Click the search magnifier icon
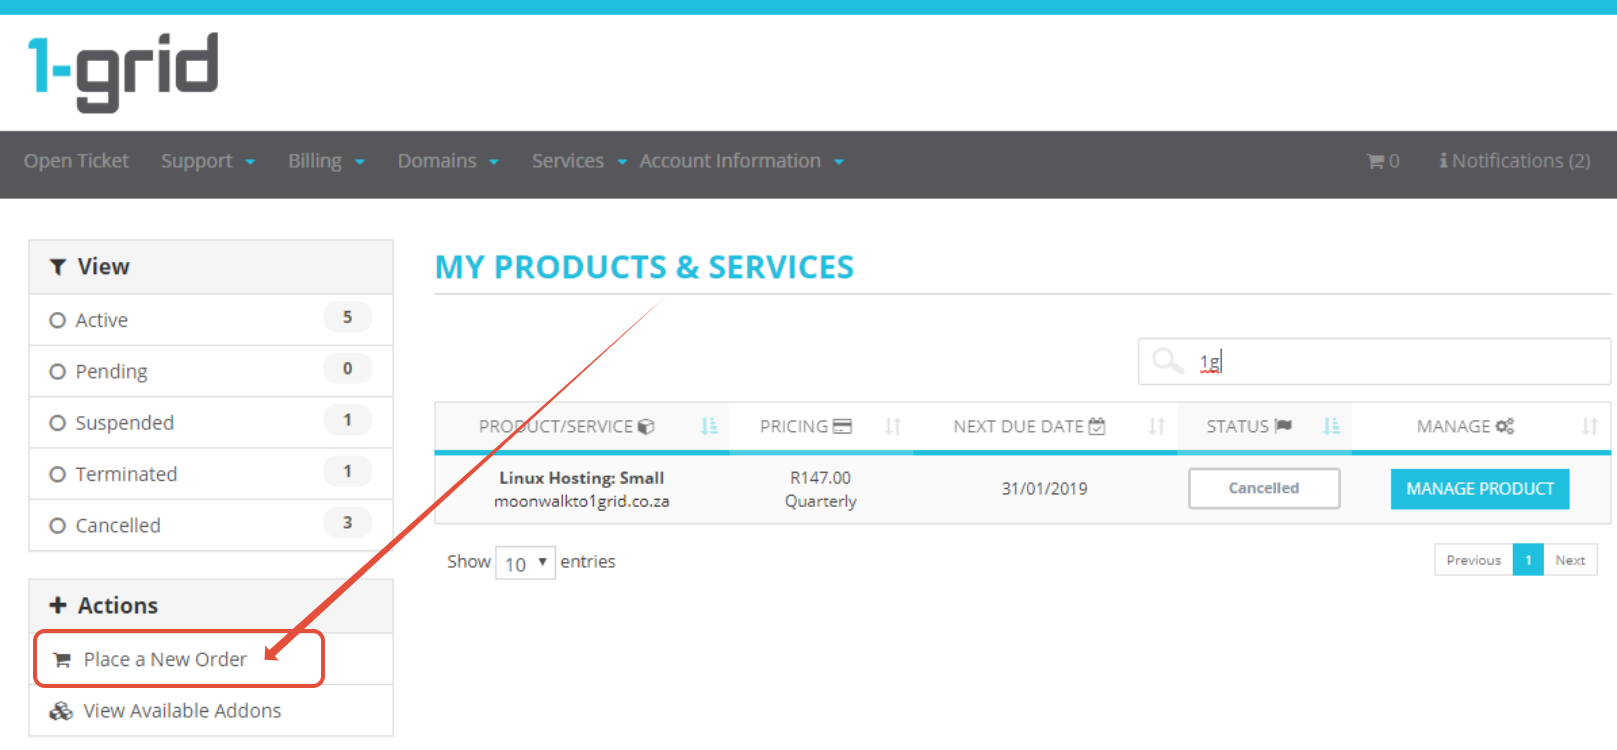The image size is (1617, 750). (1167, 360)
